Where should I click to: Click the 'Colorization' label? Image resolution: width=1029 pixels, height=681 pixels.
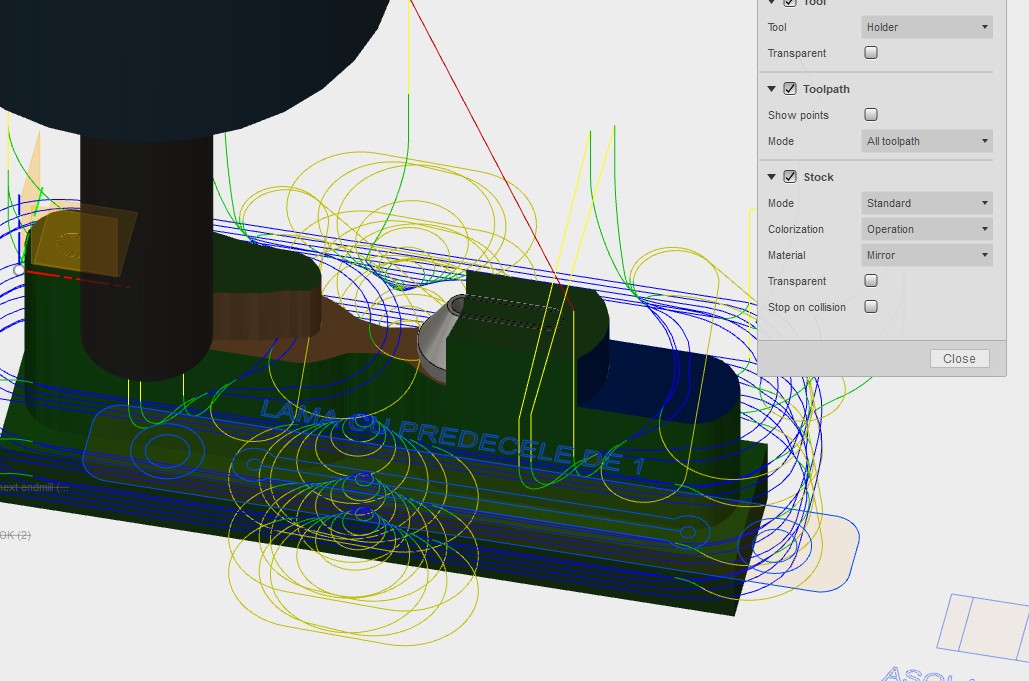pos(795,229)
